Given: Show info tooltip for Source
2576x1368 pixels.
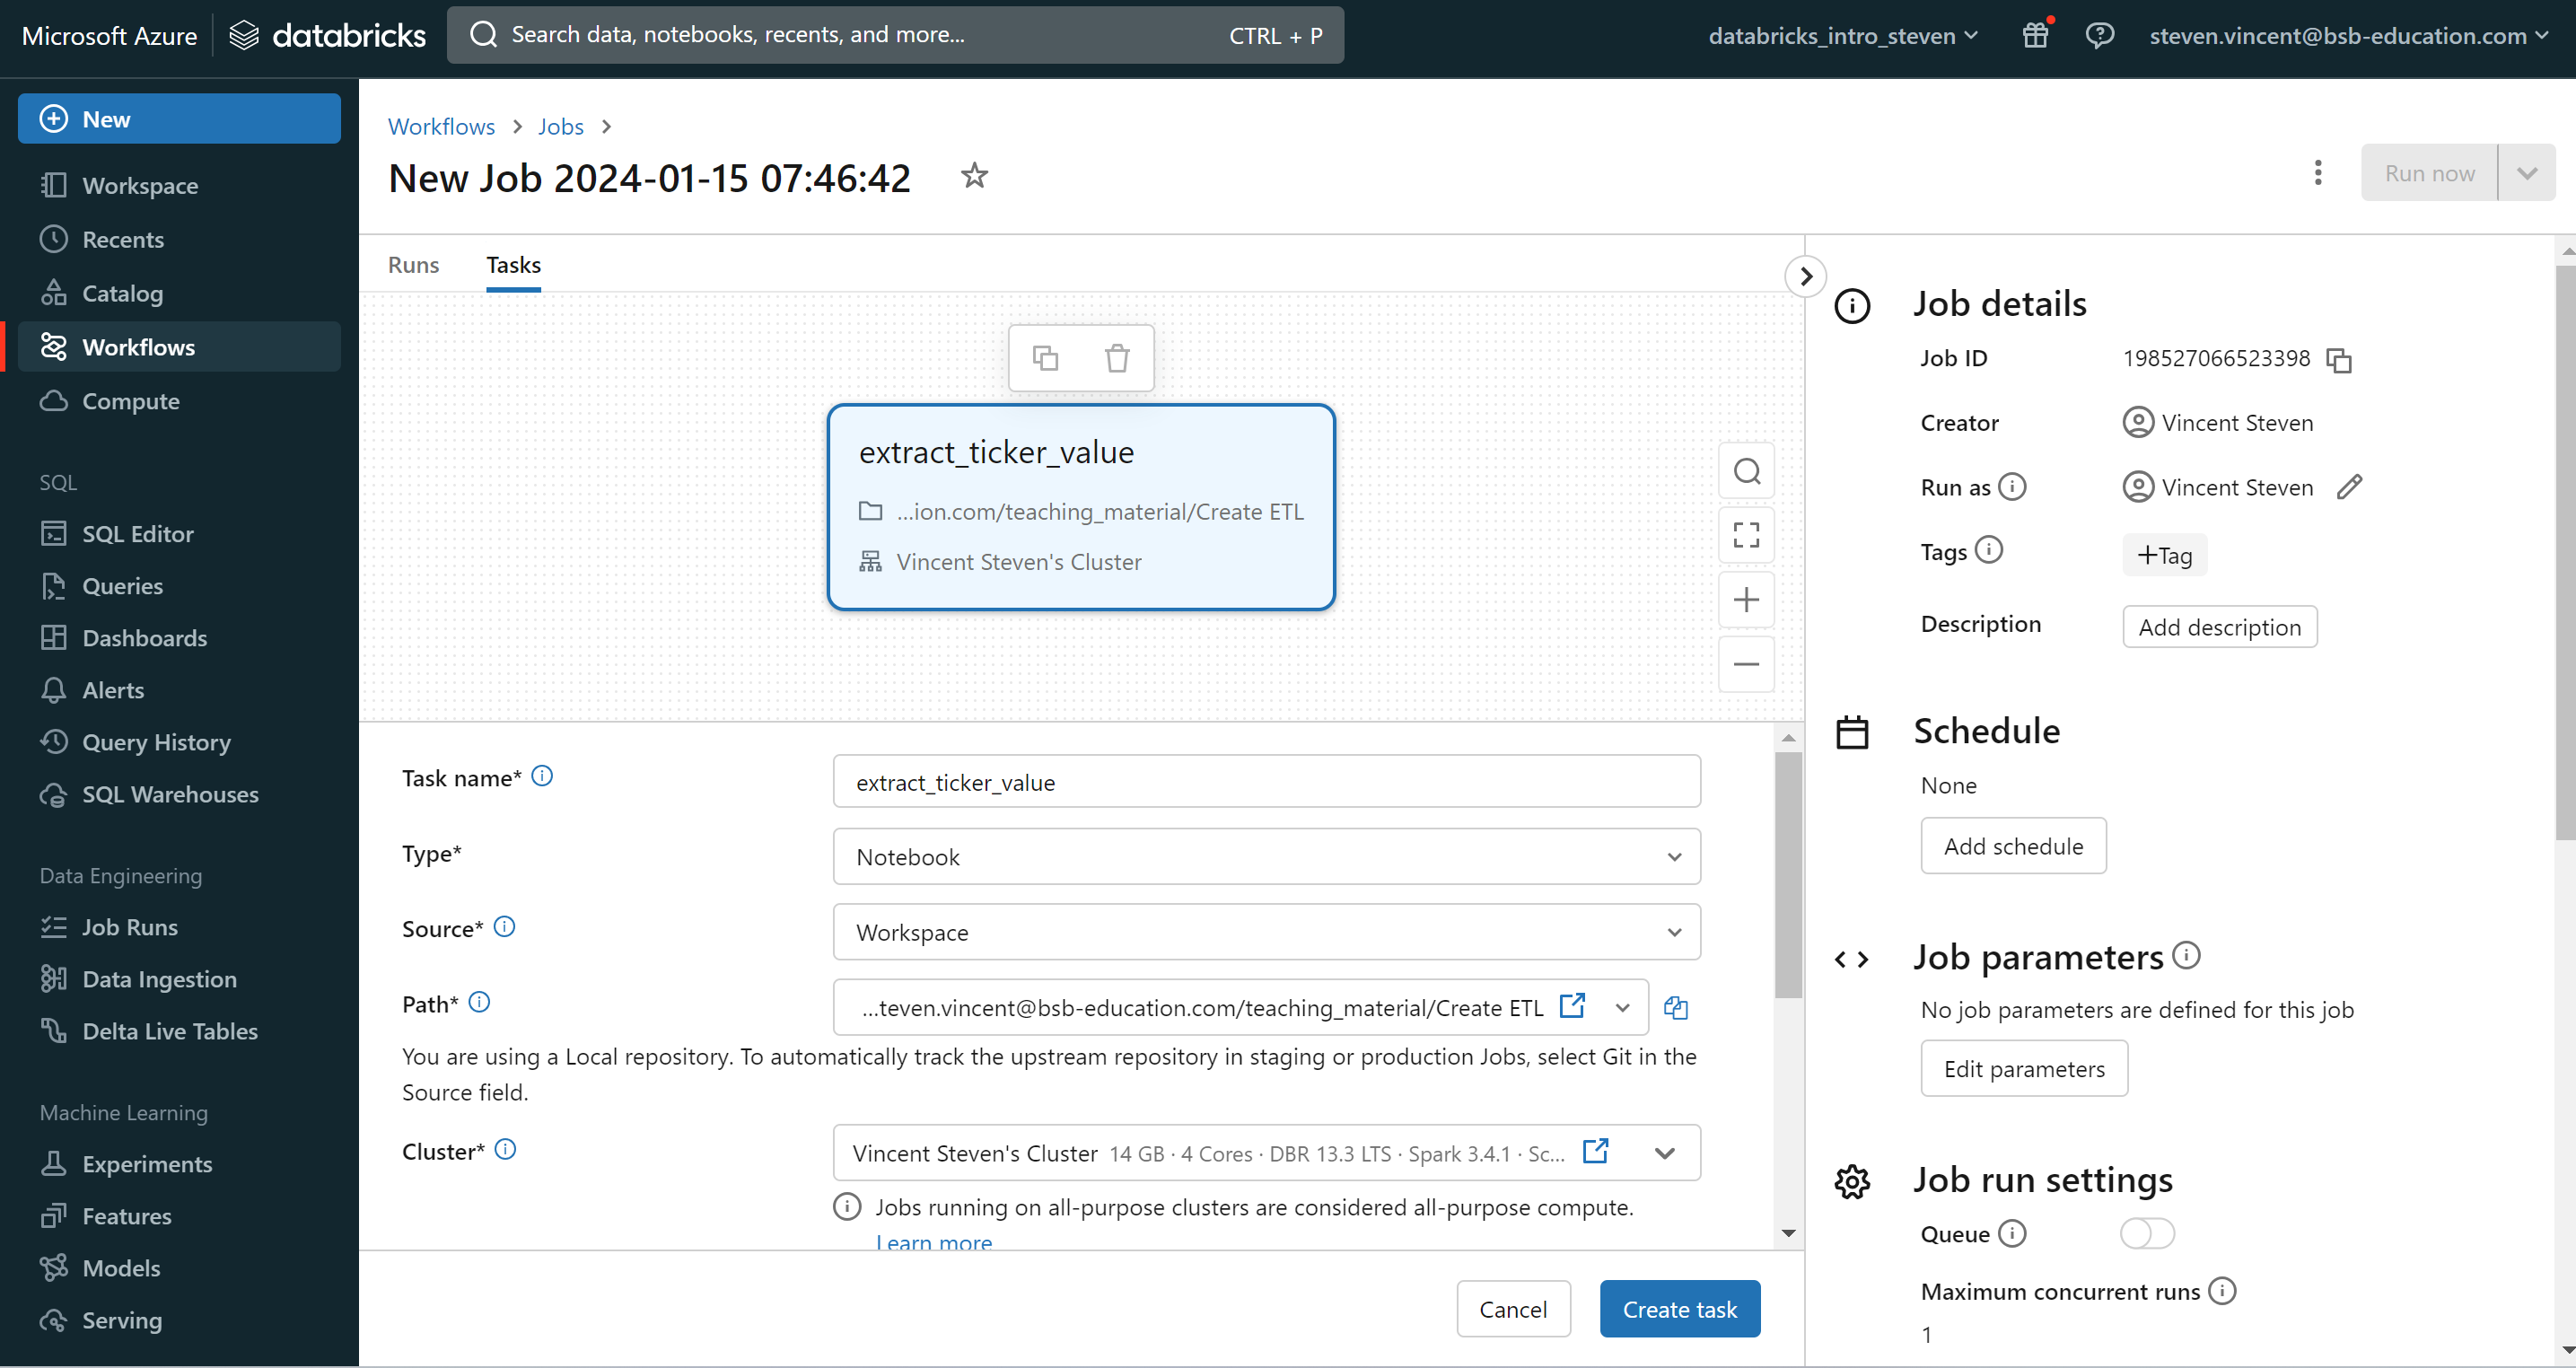Looking at the screenshot, I should tap(505, 927).
